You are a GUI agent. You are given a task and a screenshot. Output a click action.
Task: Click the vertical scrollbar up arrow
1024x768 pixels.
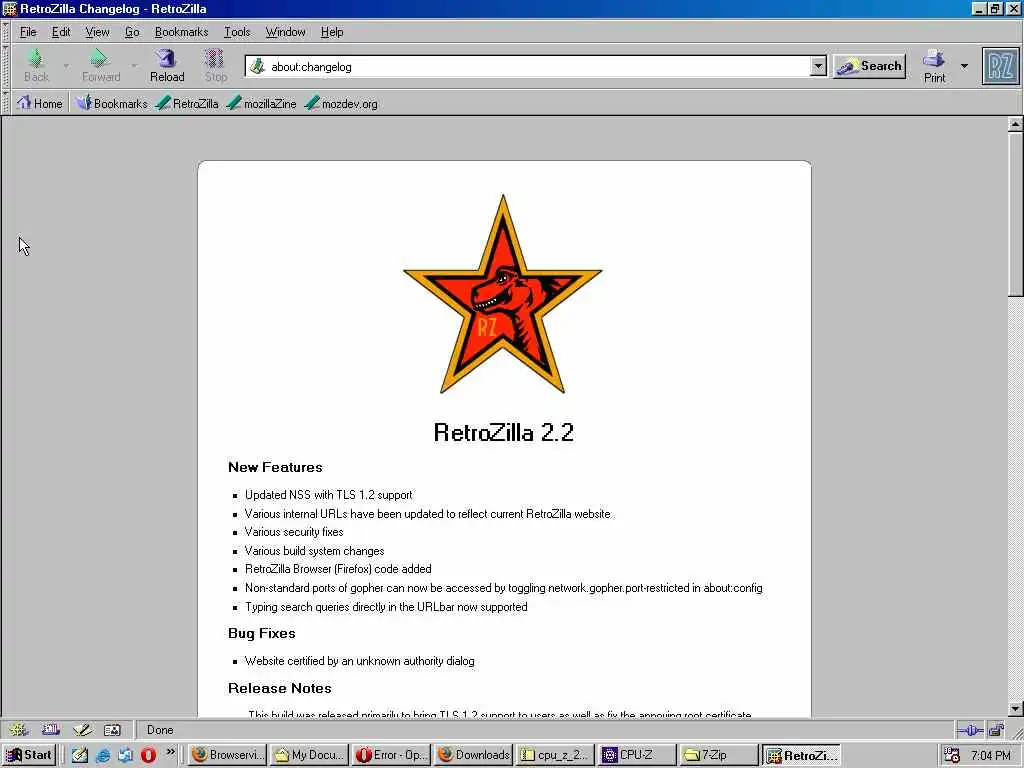(x=1015, y=124)
